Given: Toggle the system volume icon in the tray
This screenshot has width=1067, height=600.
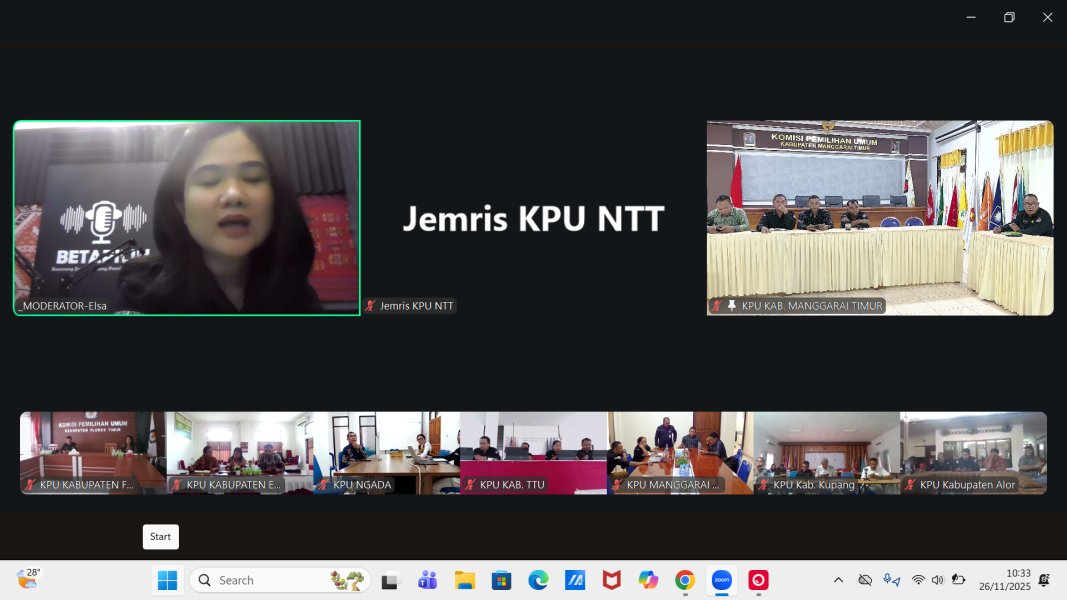Looking at the screenshot, I should pos(937,580).
